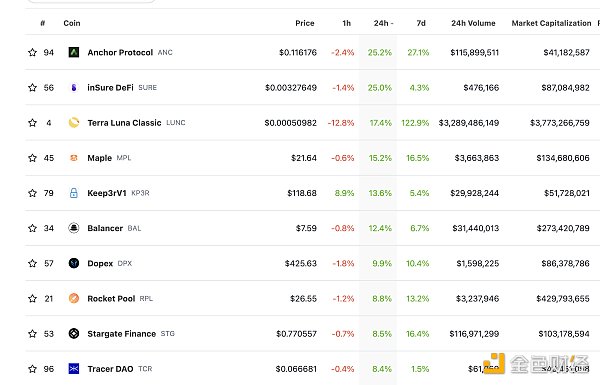This screenshot has width=600, height=385.
Task: Click the Rocket Pool orange logo
Action: [x=74, y=298]
